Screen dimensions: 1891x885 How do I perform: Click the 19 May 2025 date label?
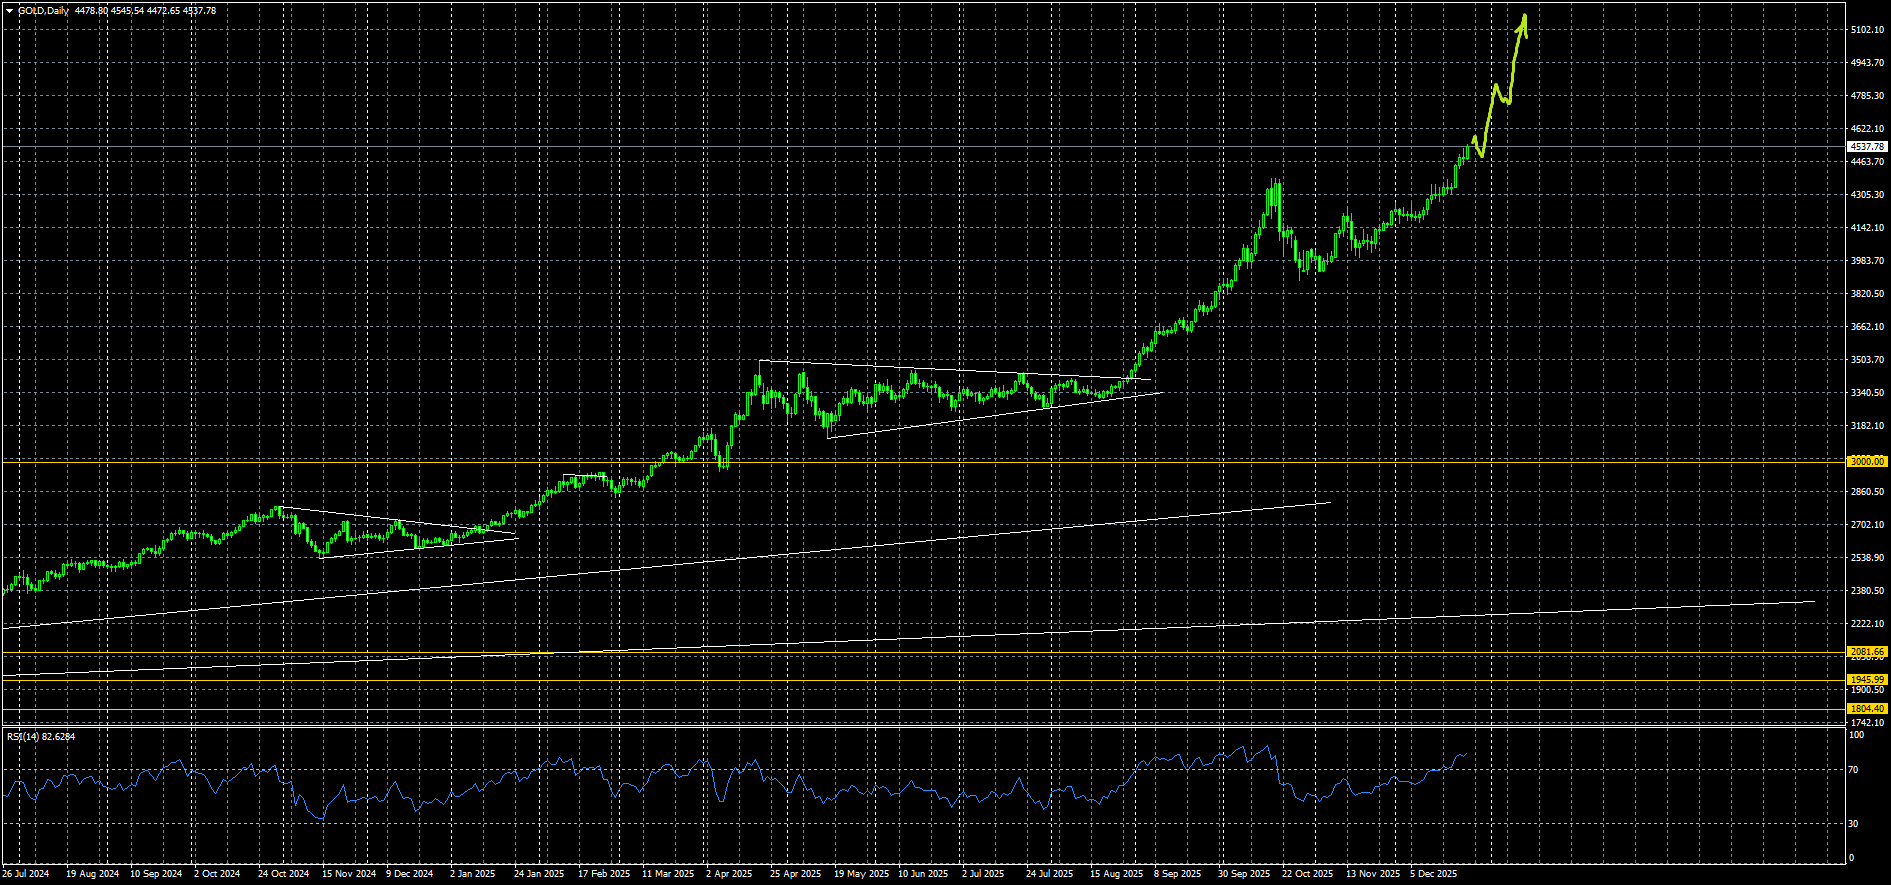click(861, 874)
